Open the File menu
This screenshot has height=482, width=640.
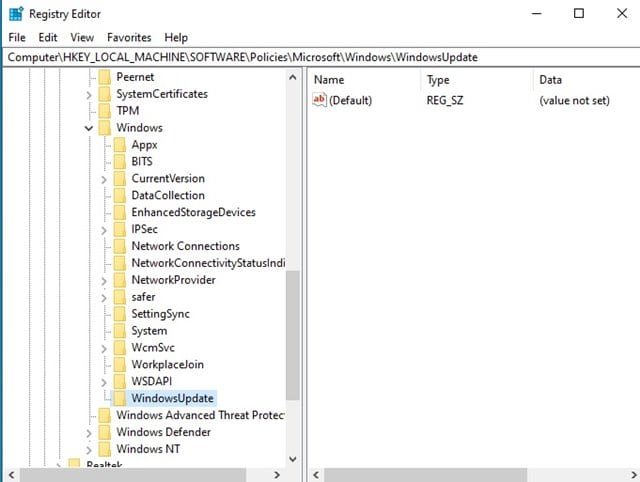tap(17, 37)
